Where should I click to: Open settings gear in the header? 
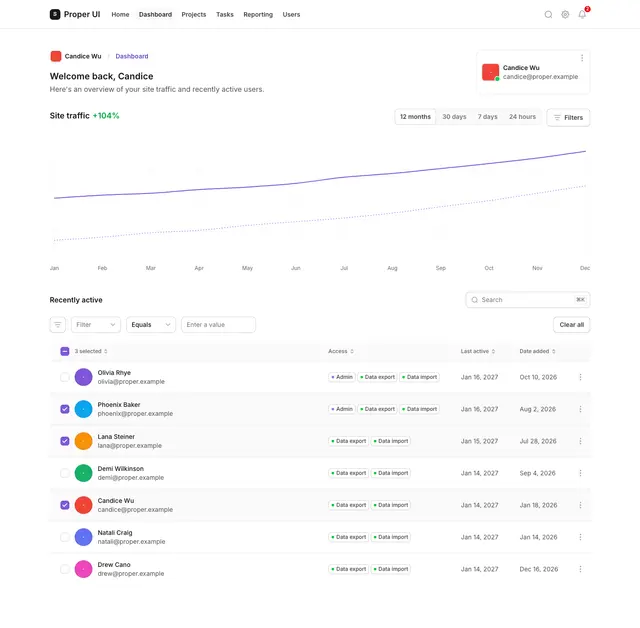coord(565,15)
